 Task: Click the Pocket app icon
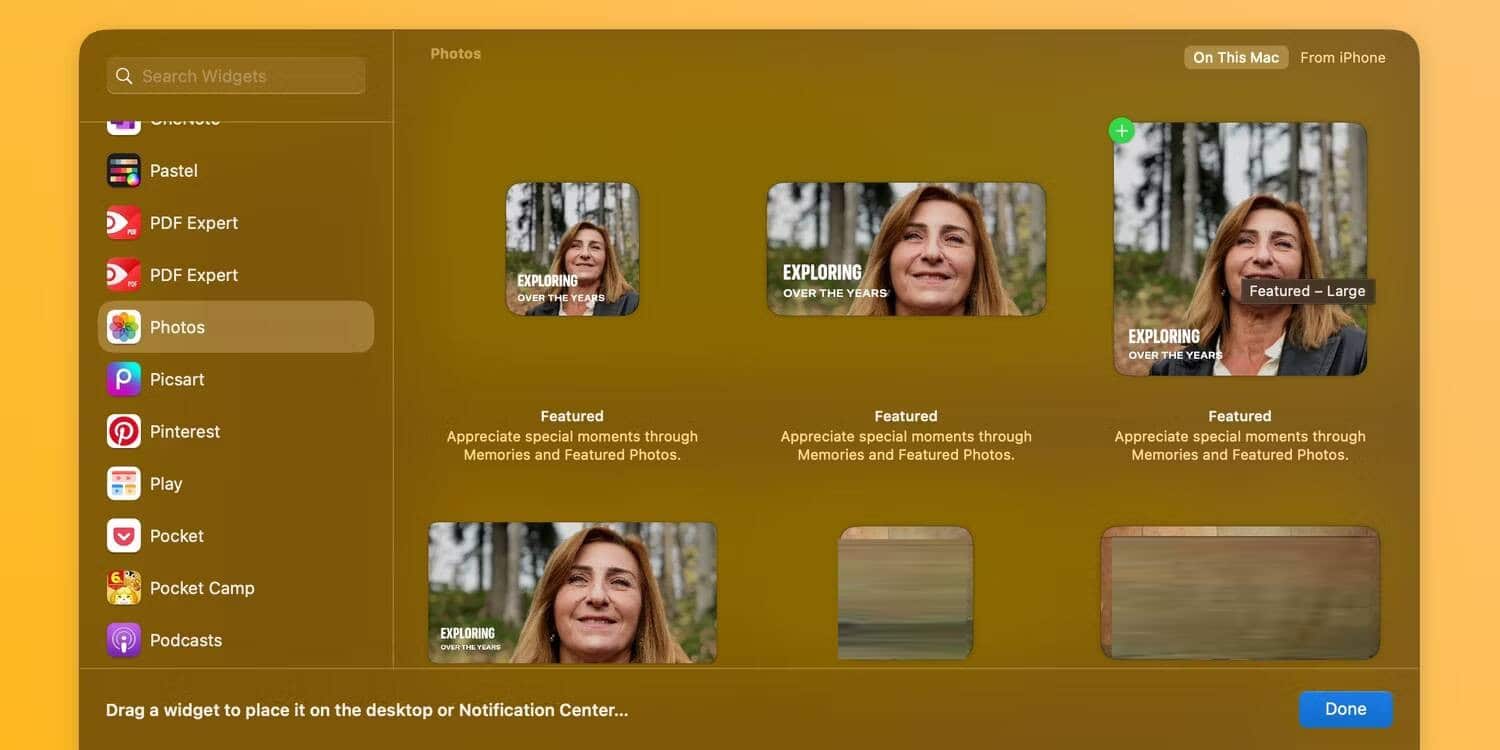point(122,535)
